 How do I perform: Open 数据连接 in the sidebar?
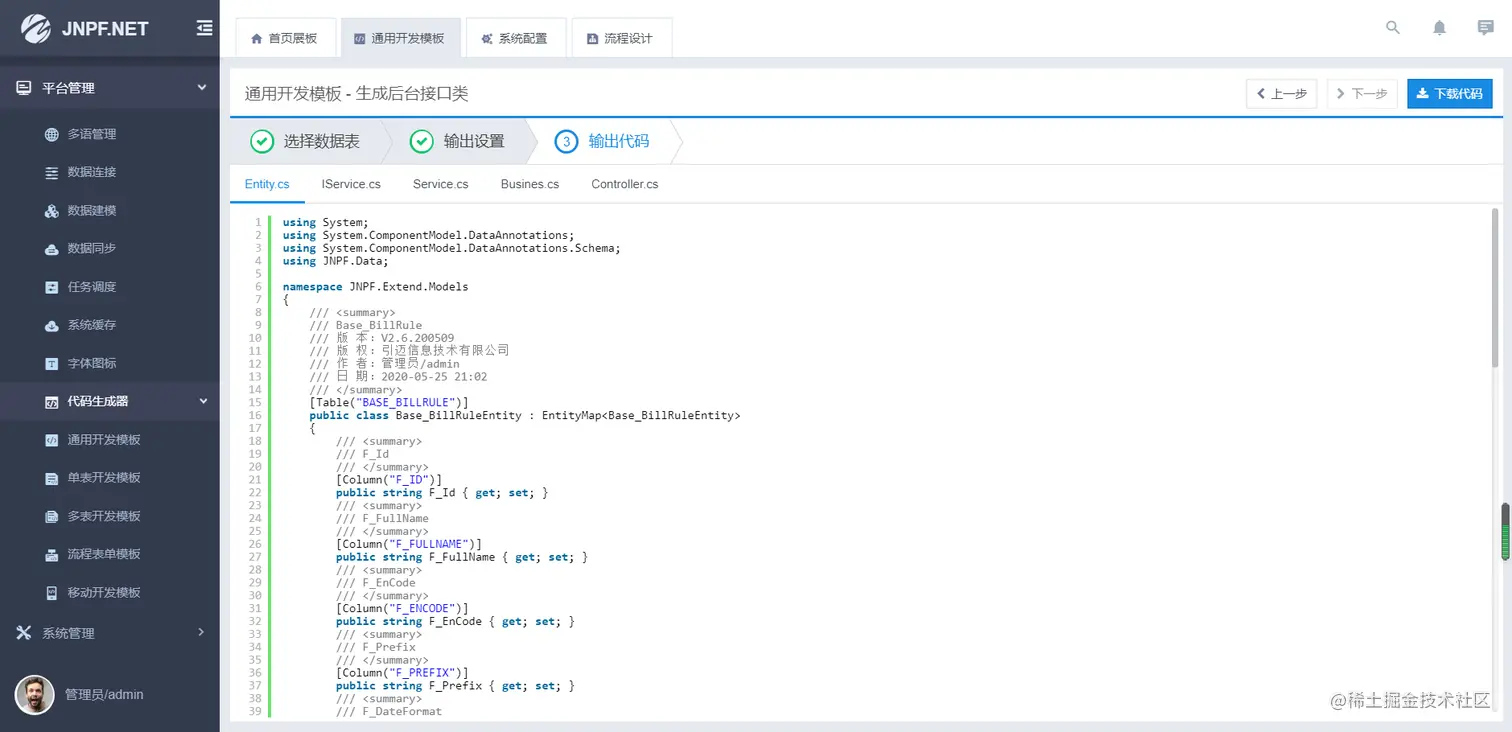(x=110, y=172)
